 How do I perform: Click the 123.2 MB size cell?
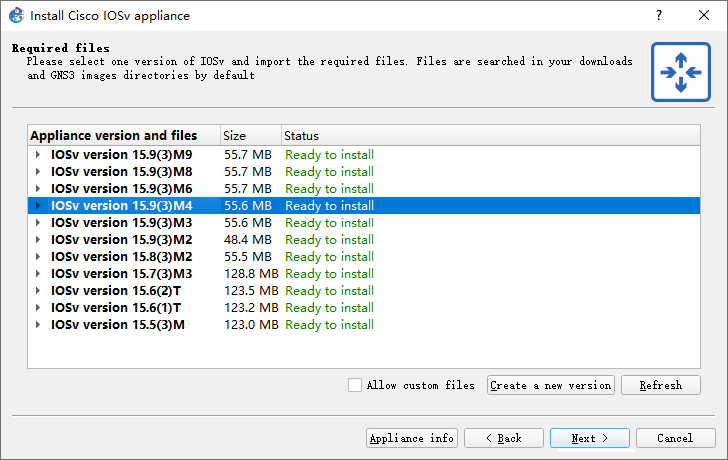pyautogui.click(x=251, y=308)
